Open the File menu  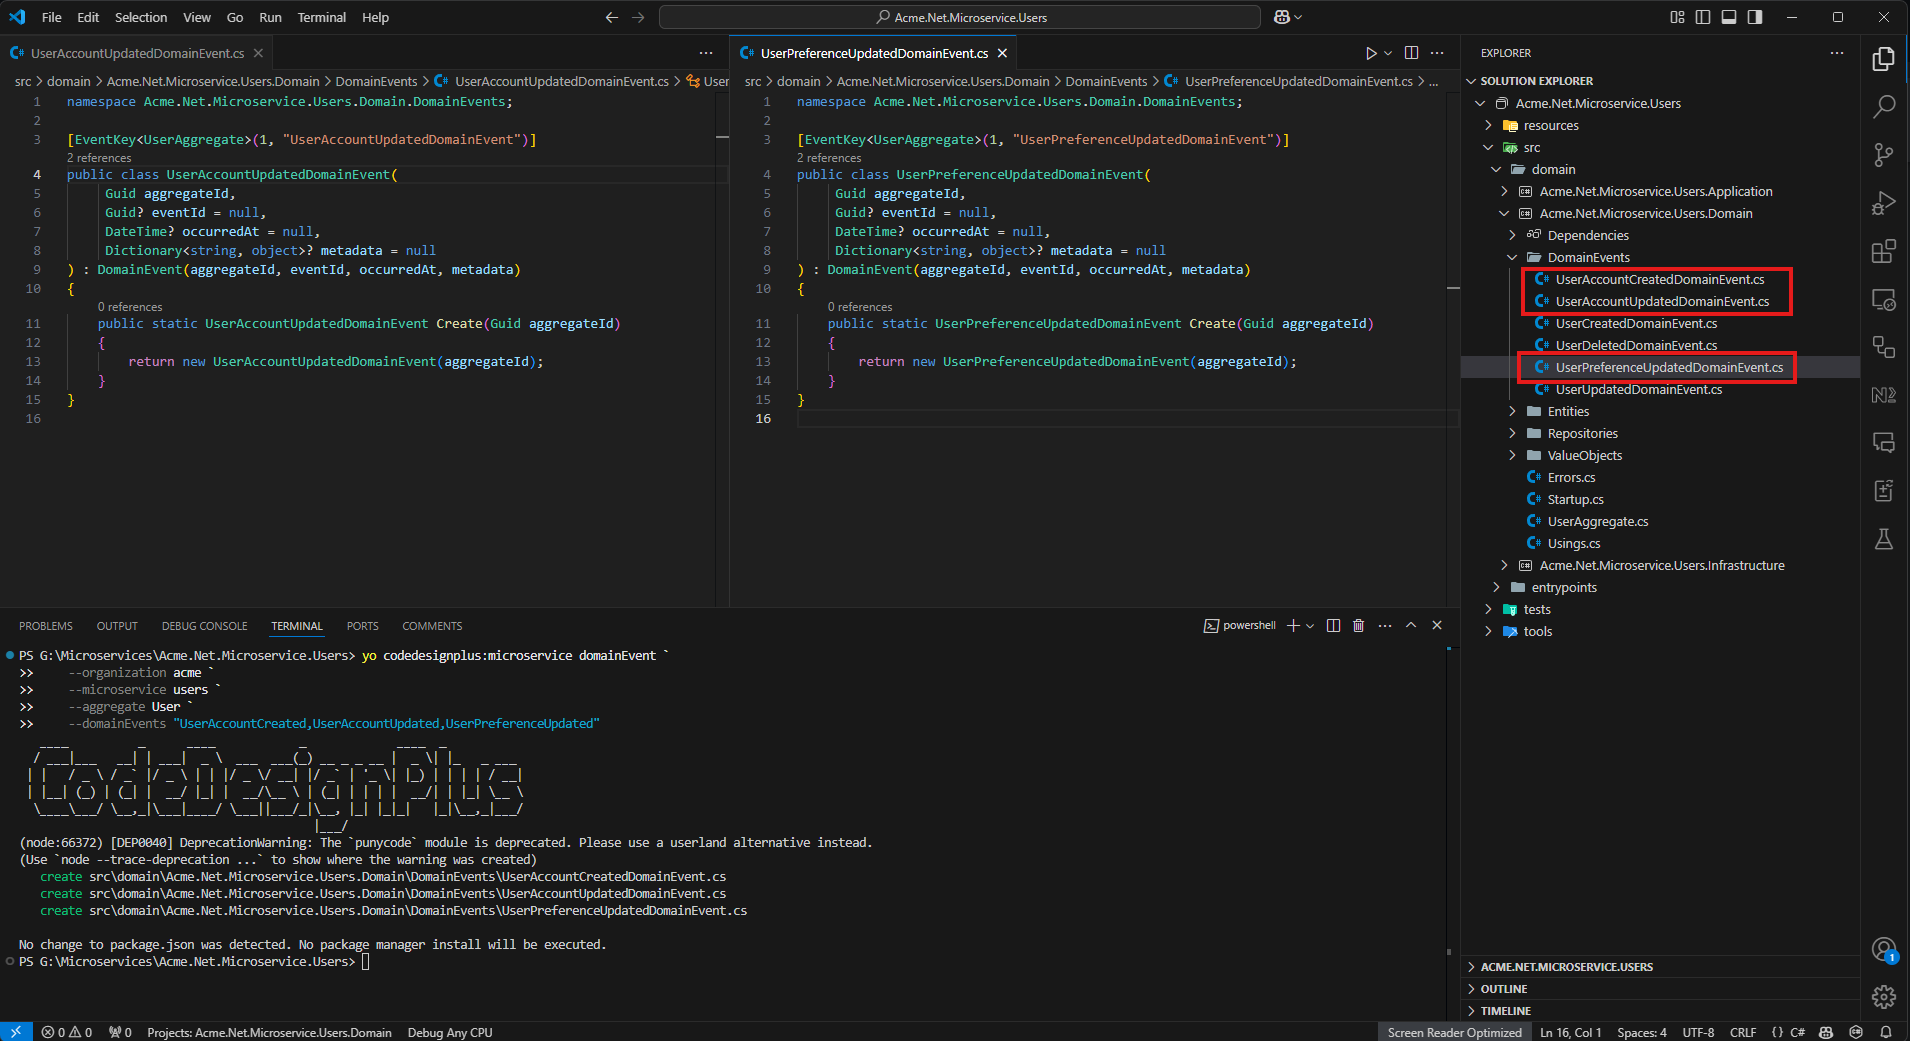click(x=51, y=17)
